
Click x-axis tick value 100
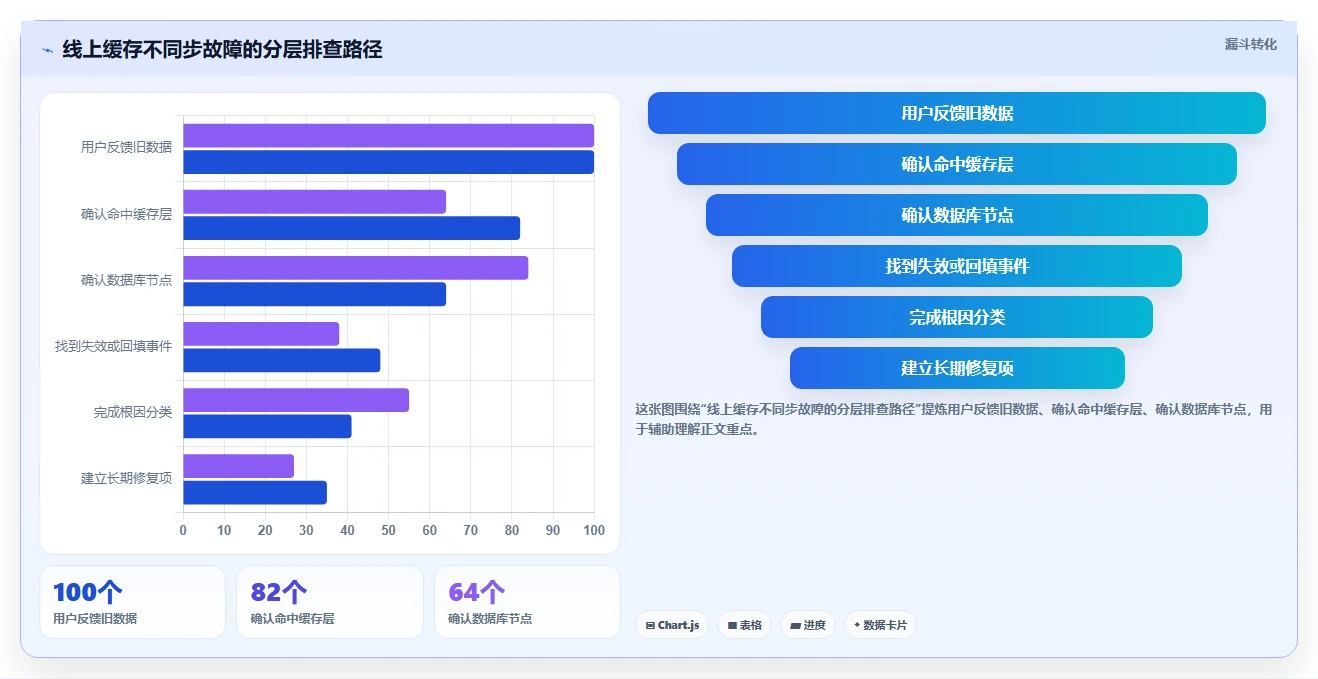click(x=594, y=530)
